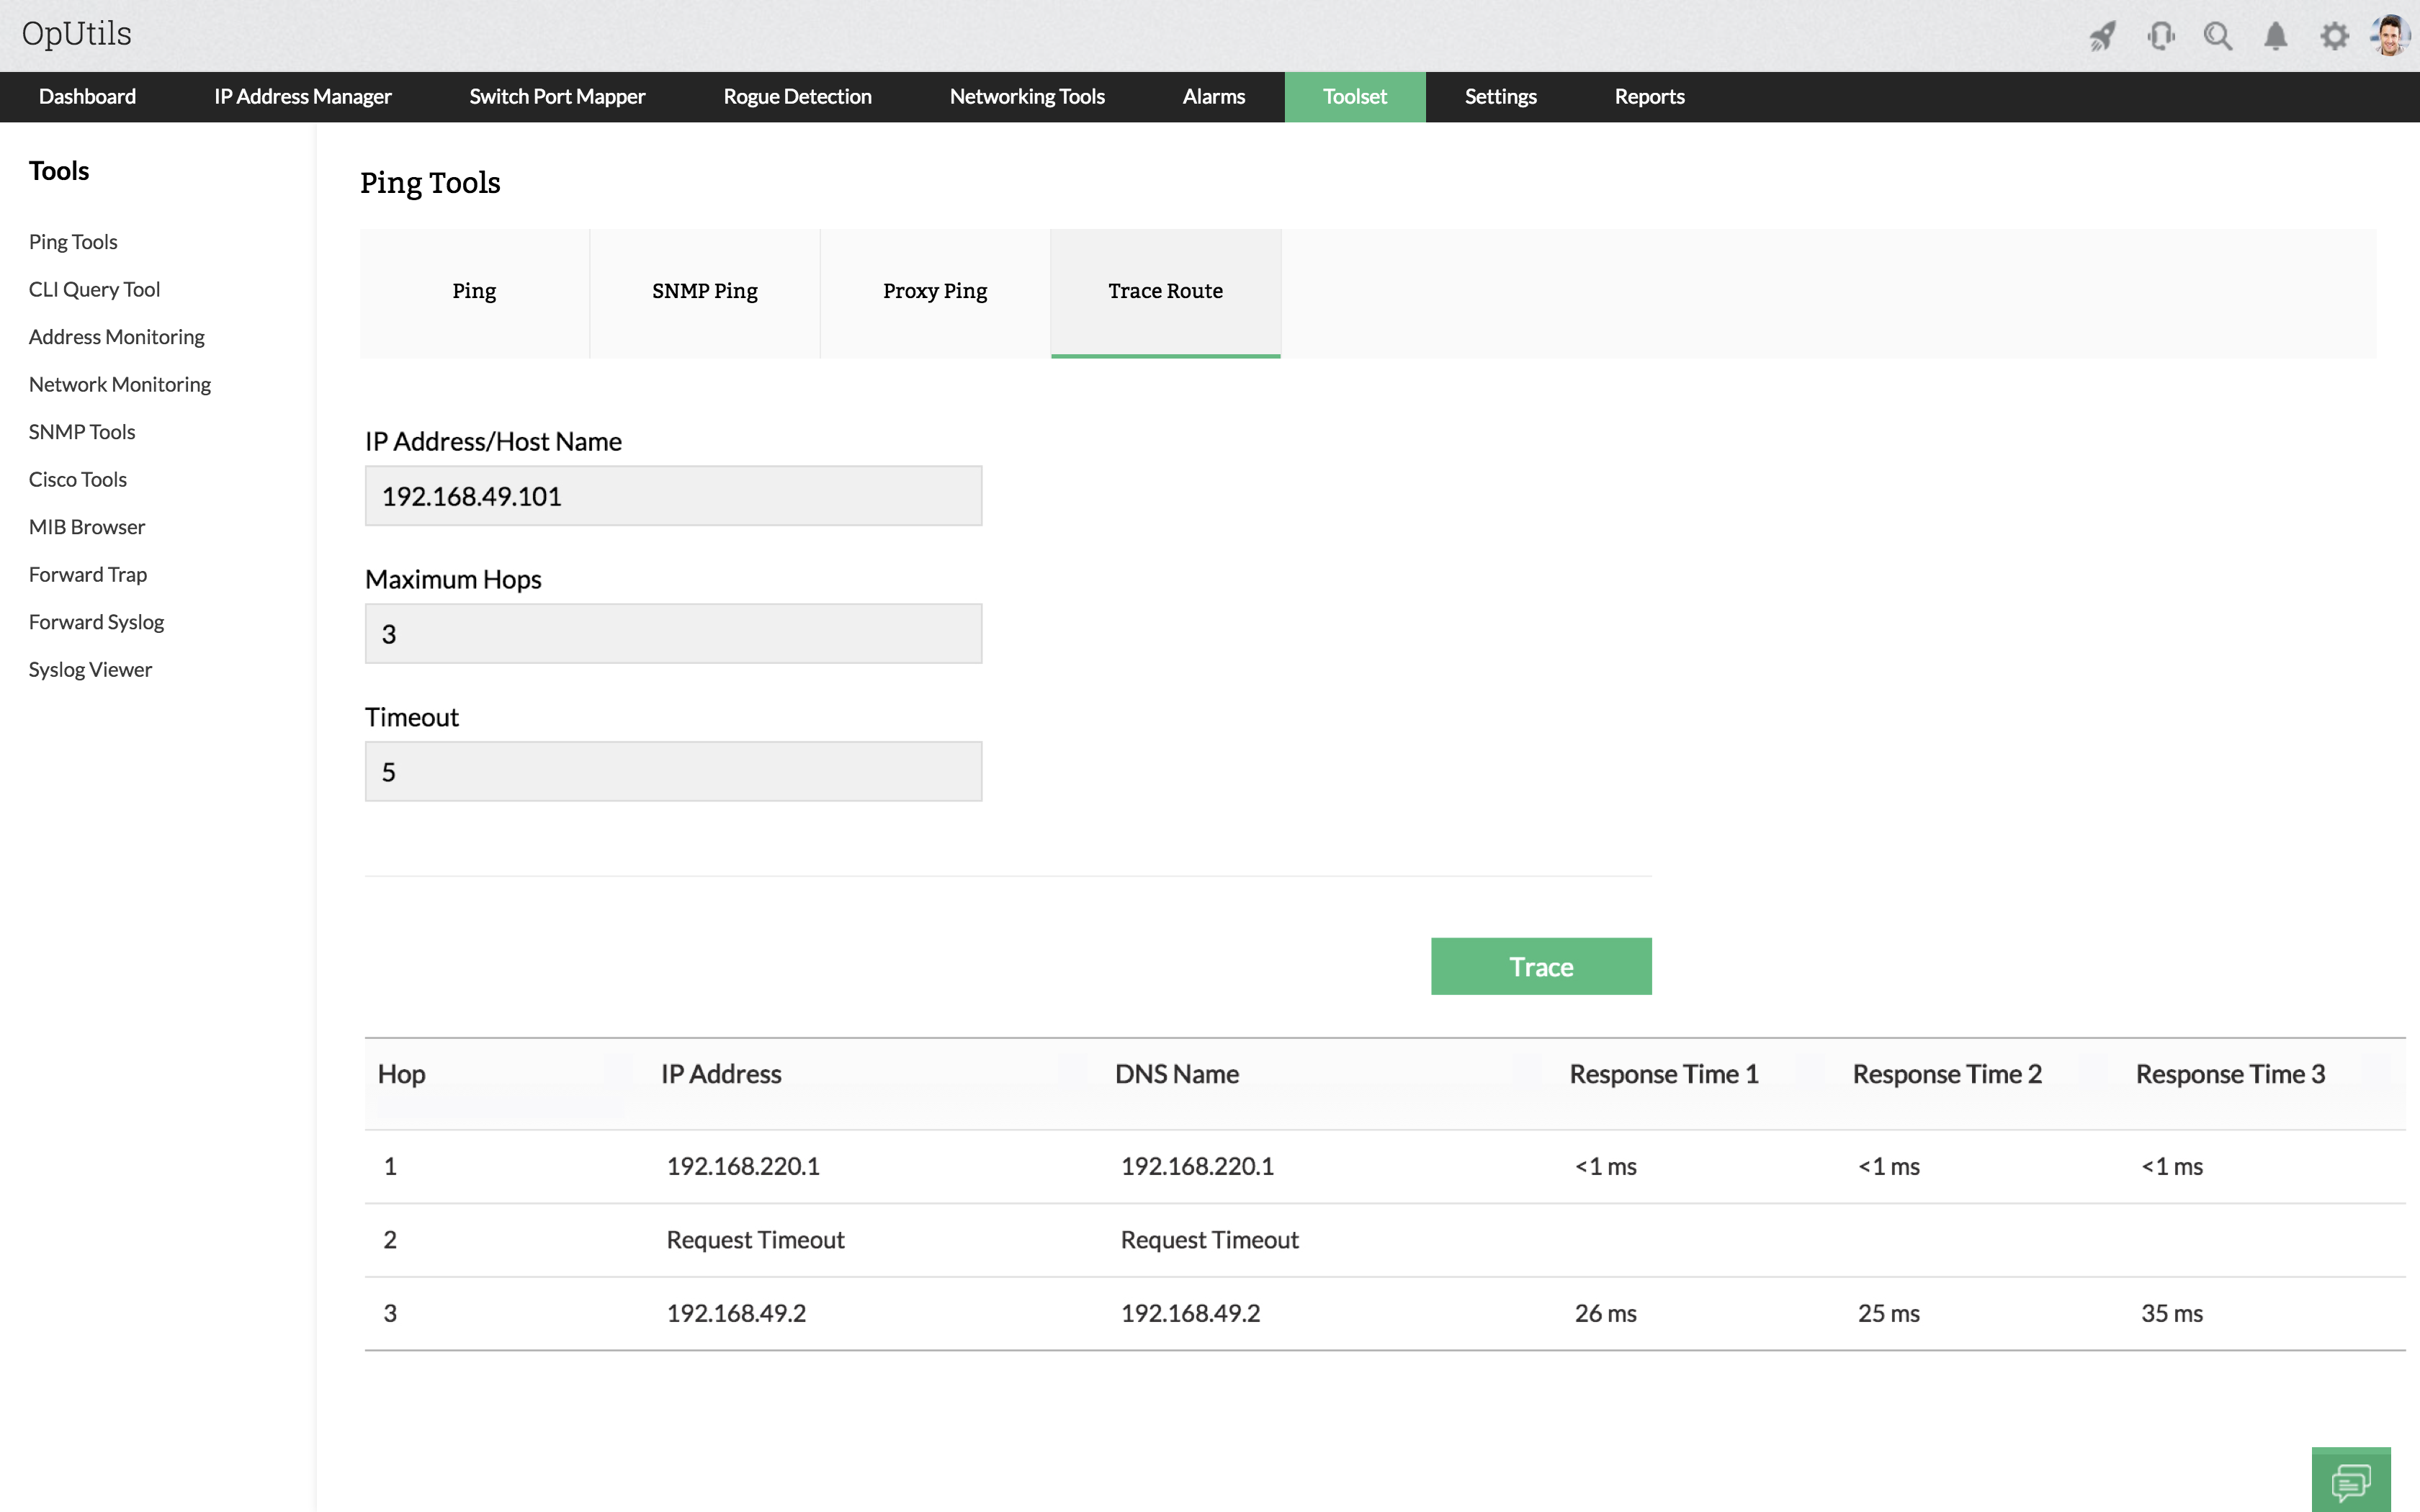
Task: Click the rocket quick-start icon
Action: pyautogui.click(x=2102, y=37)
